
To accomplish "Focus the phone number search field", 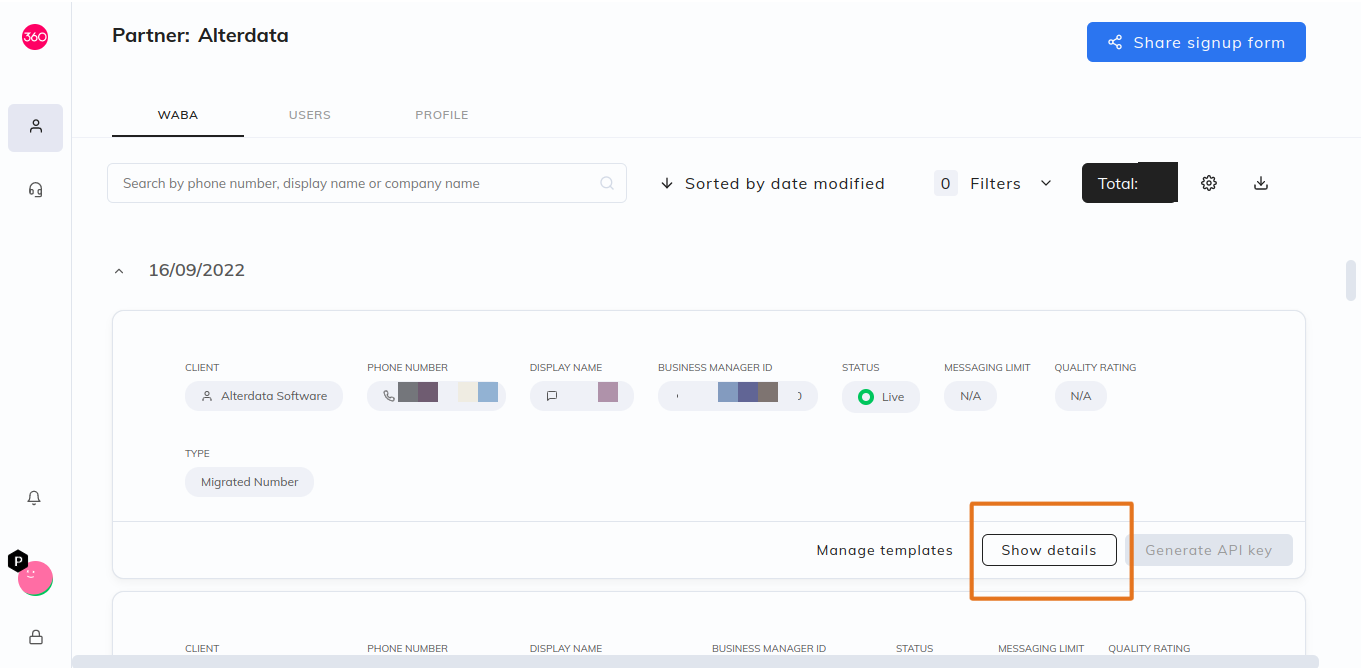I will [367, 183].
